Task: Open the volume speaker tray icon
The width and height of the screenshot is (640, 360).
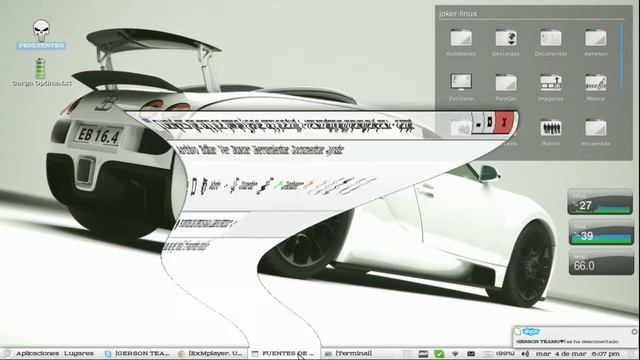Action: [x=525, y=354]
